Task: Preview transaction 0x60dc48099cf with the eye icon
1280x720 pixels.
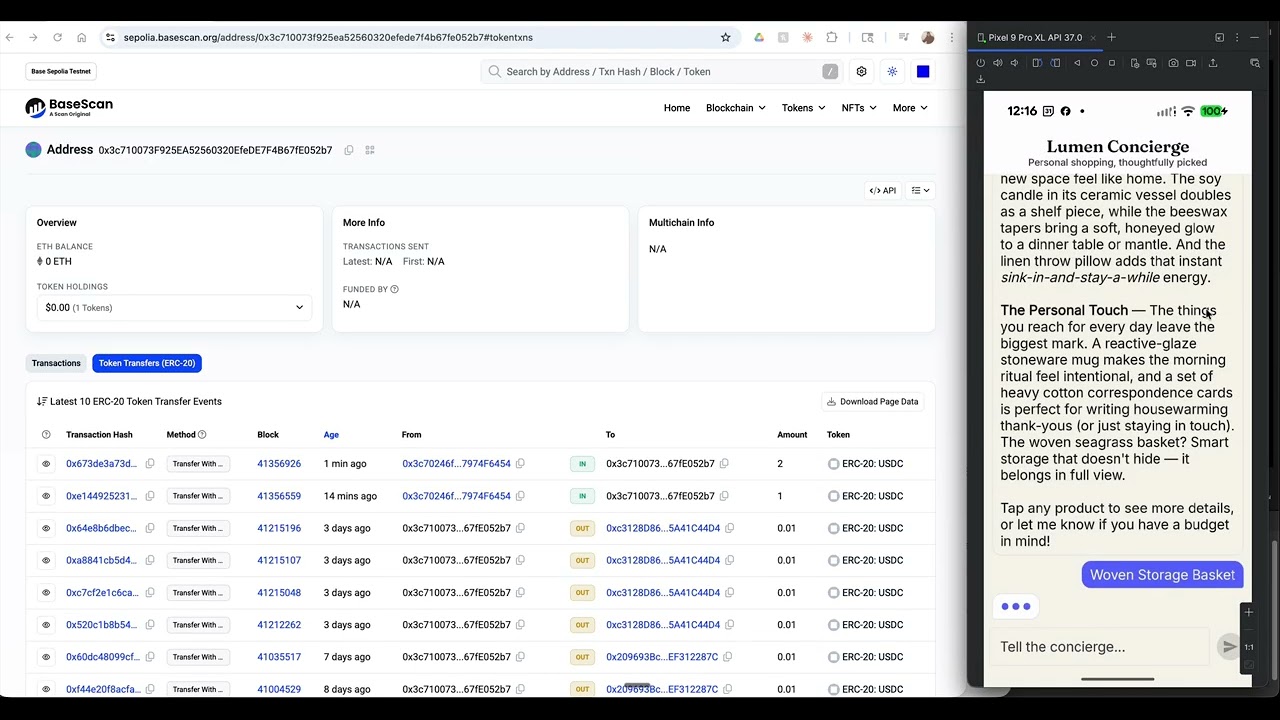Action: coord(46,657)
